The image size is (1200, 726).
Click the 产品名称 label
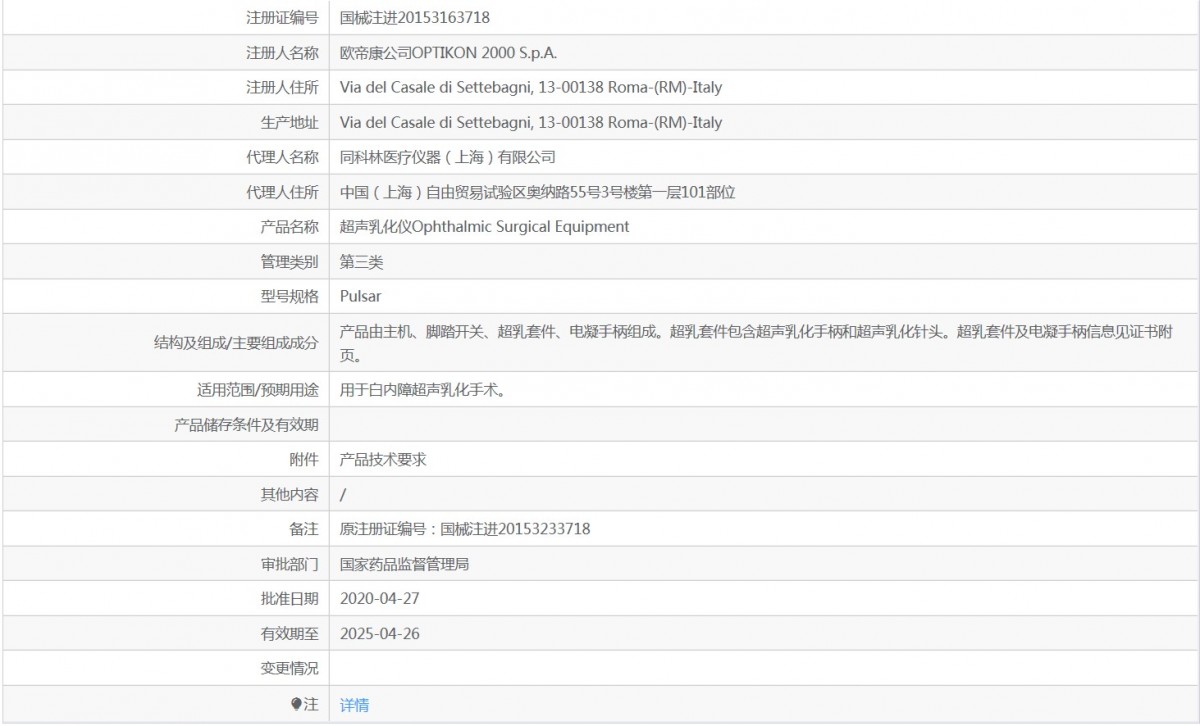click(x=289, y=227)
